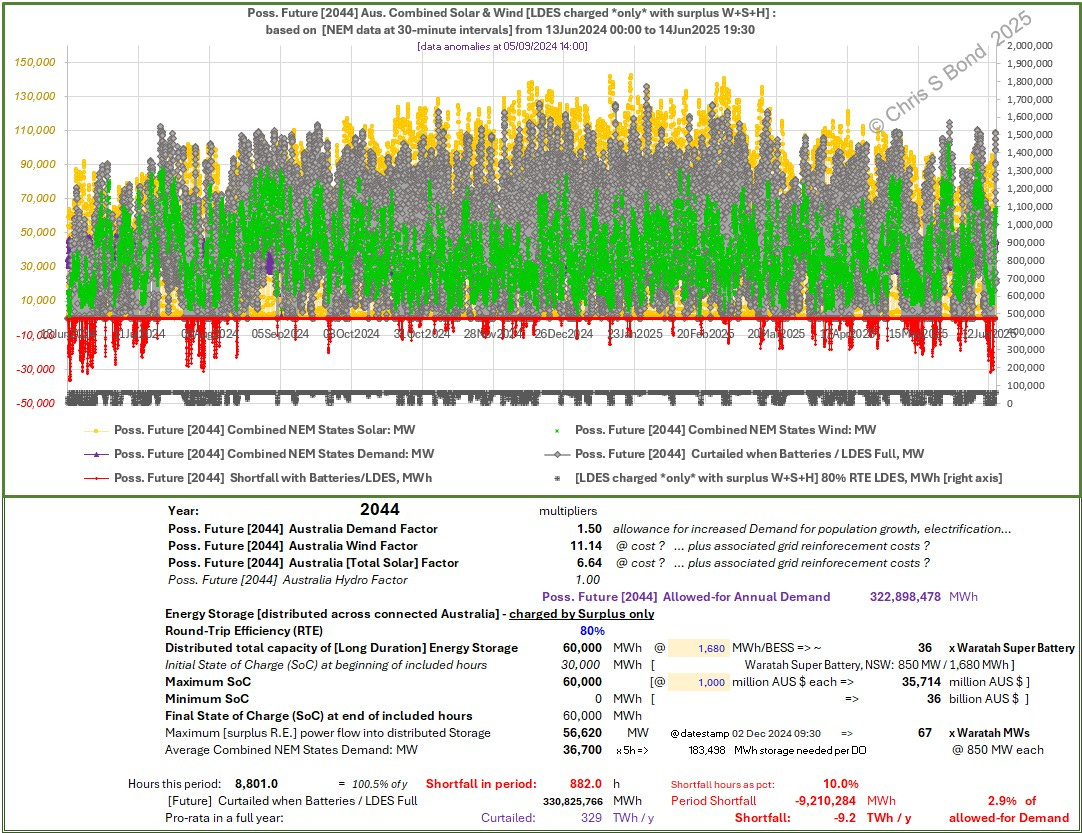
Task: Click the red shortfall legend marker
Action: click(x=96, y=478)
